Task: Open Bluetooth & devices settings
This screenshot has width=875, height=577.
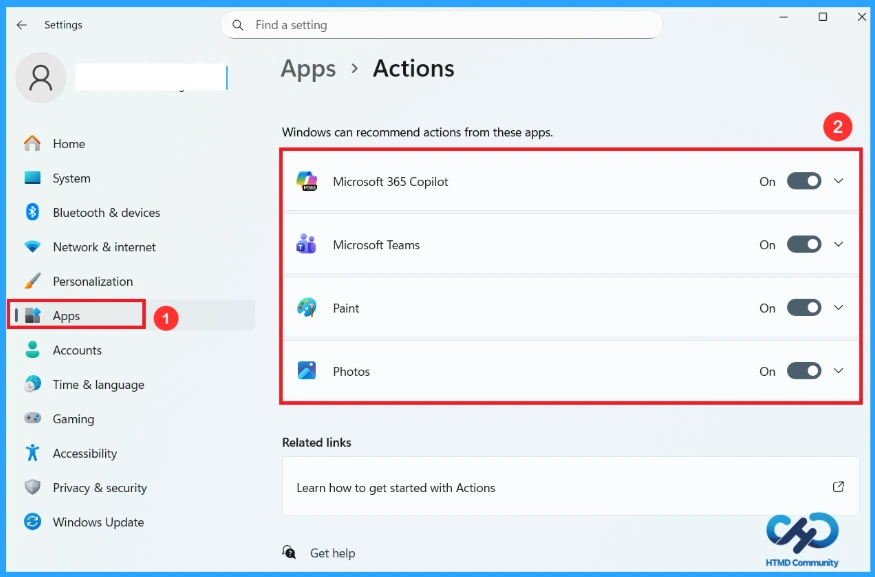Action: point(132,213)
